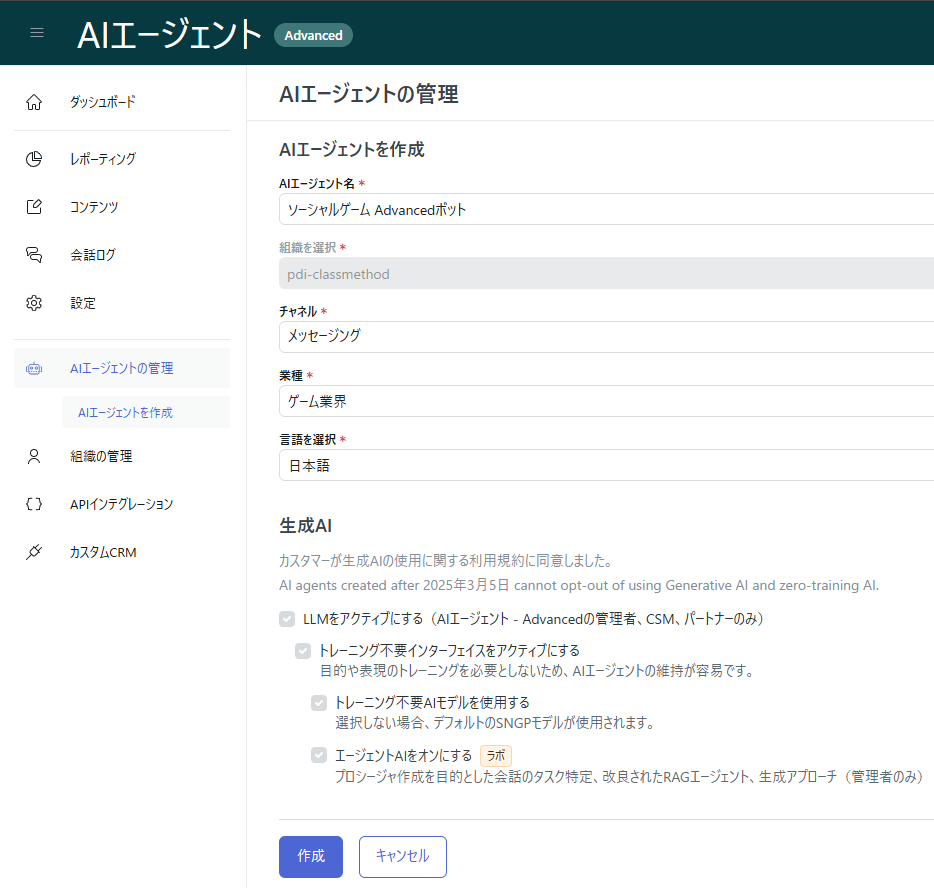Click the AIエージェント名 input field
The height and width of the screenshot is (888, 934).
pos(600,209)
